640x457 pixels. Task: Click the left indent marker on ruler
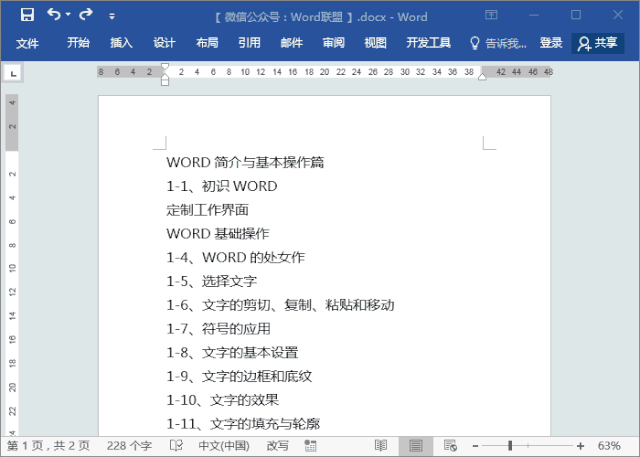click(x=165, y=80)
